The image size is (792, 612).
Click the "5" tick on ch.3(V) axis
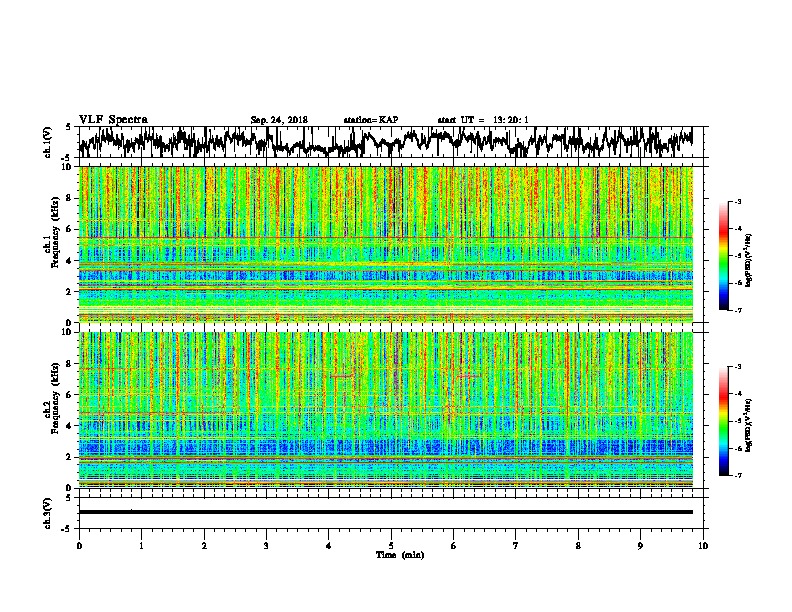click(69, 498)
